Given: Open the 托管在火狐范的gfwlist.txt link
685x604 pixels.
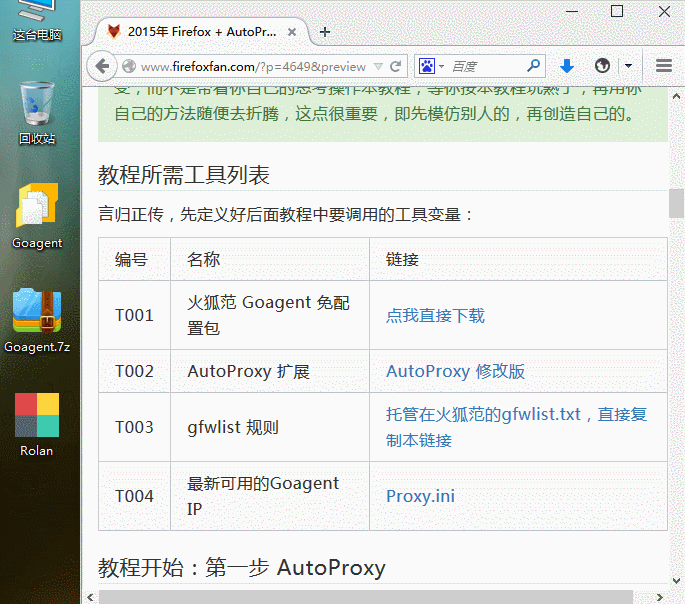Looking at the screenshot, I should pyautogui.click(x=516, y=427).
